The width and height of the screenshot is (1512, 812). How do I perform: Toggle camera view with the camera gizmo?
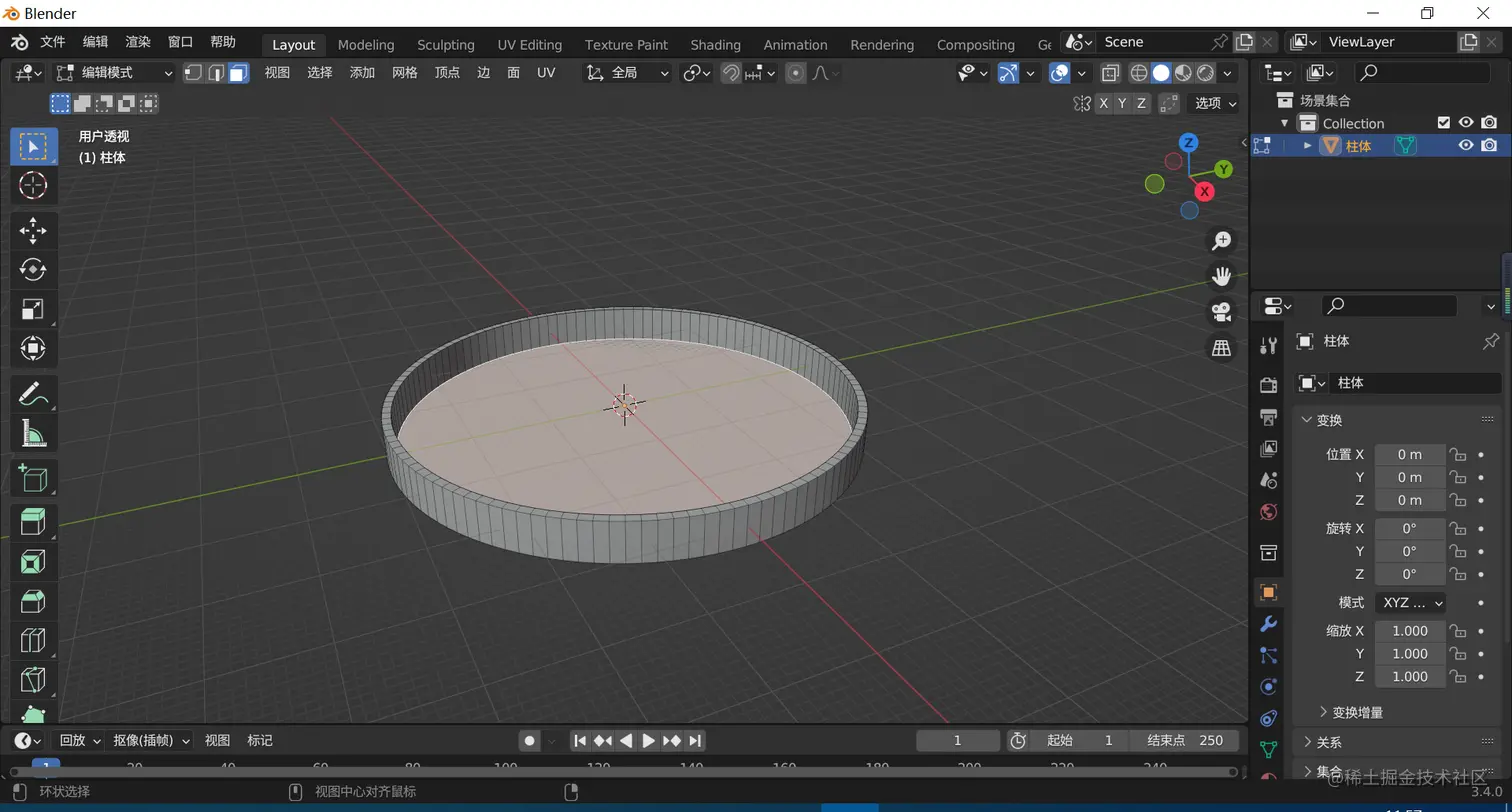(1221, 312)
